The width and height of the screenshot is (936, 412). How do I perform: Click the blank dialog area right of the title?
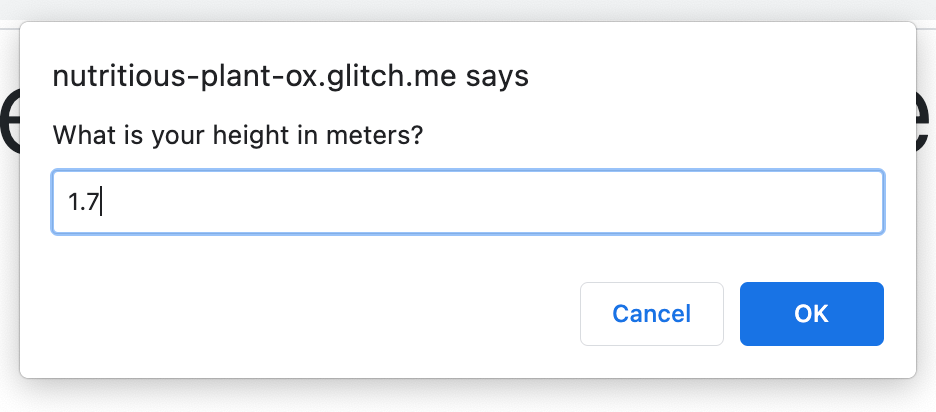(720, 77)
